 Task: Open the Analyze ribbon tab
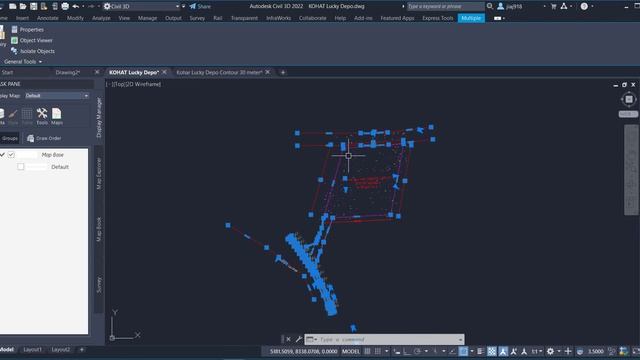coord(101,18)
